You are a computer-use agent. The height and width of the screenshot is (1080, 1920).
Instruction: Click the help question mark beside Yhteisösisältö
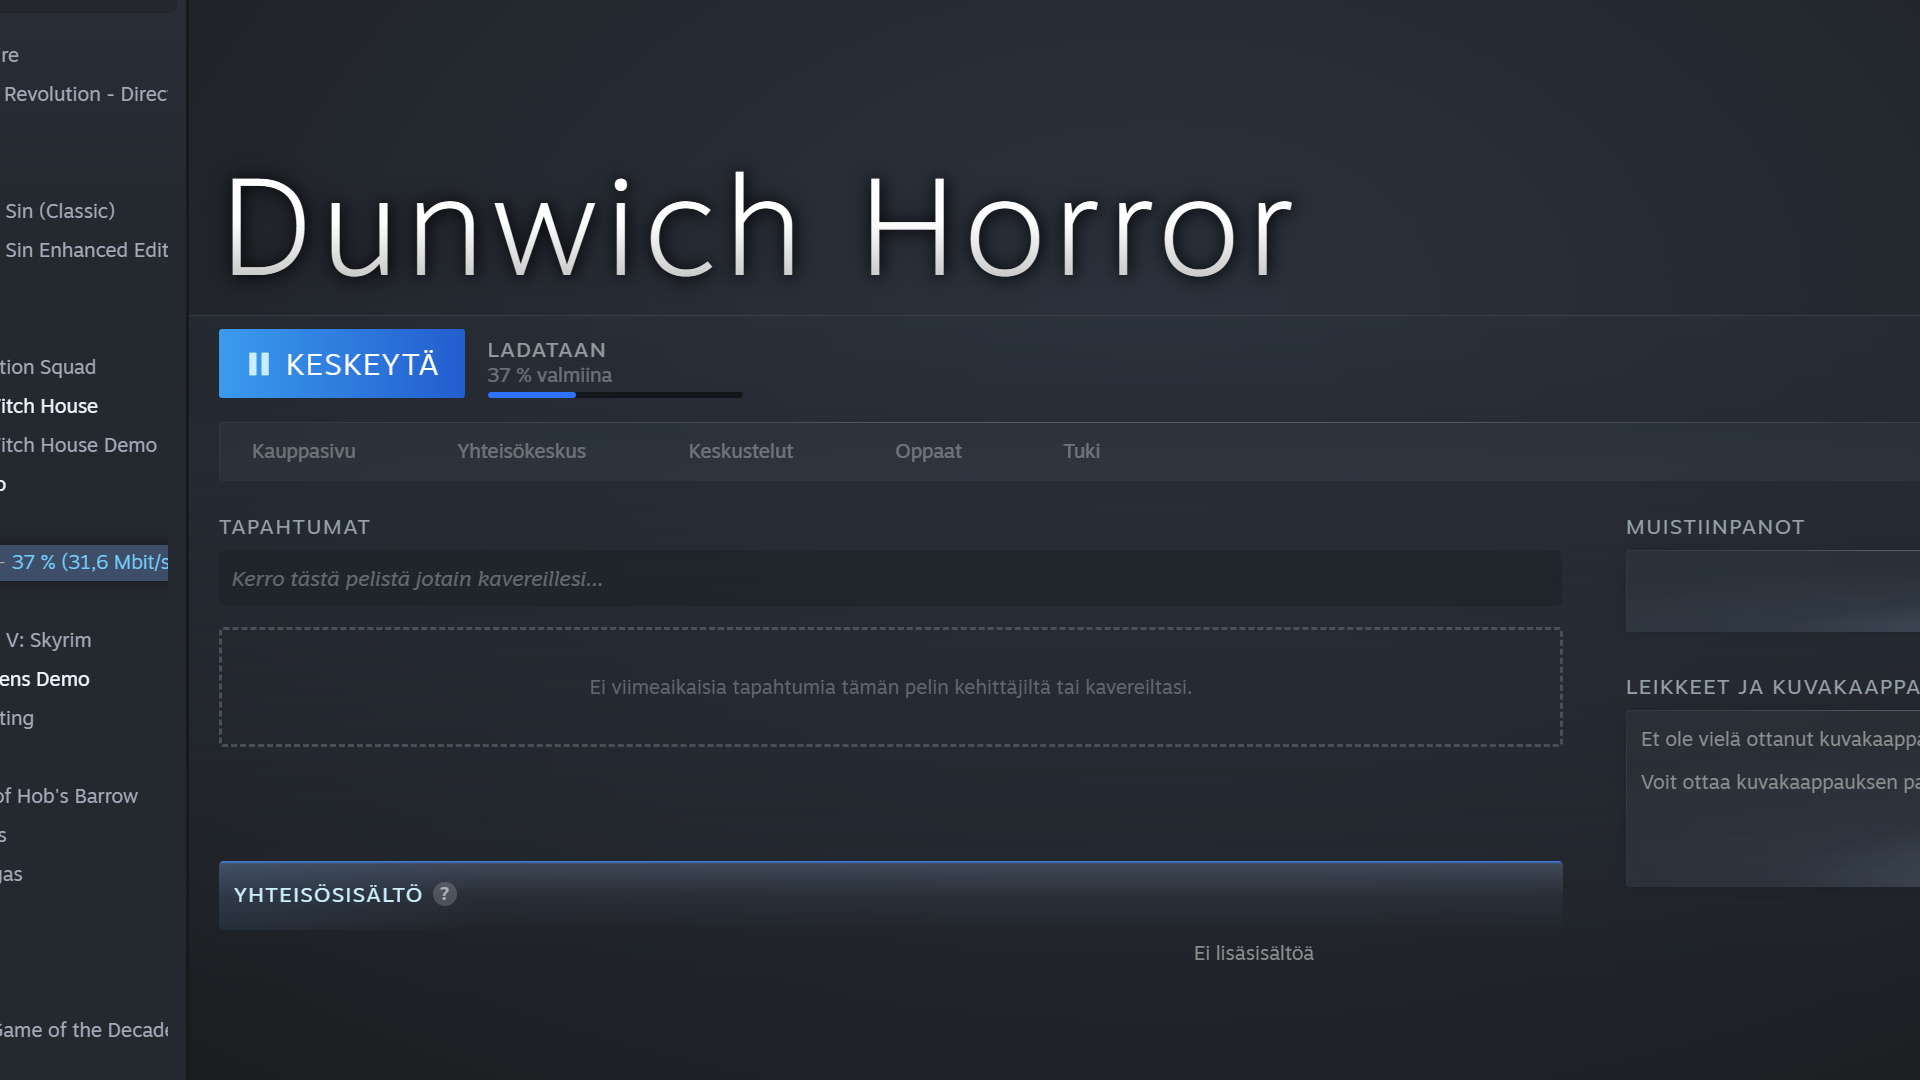pyautogui.click(x=445, y=894)
